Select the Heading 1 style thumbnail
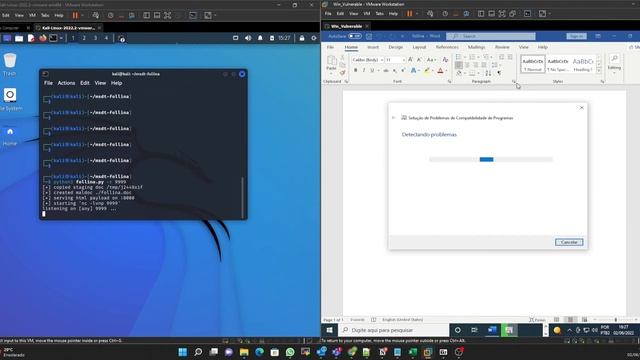This screenshot has width=640, height=360. click(583, 64)
